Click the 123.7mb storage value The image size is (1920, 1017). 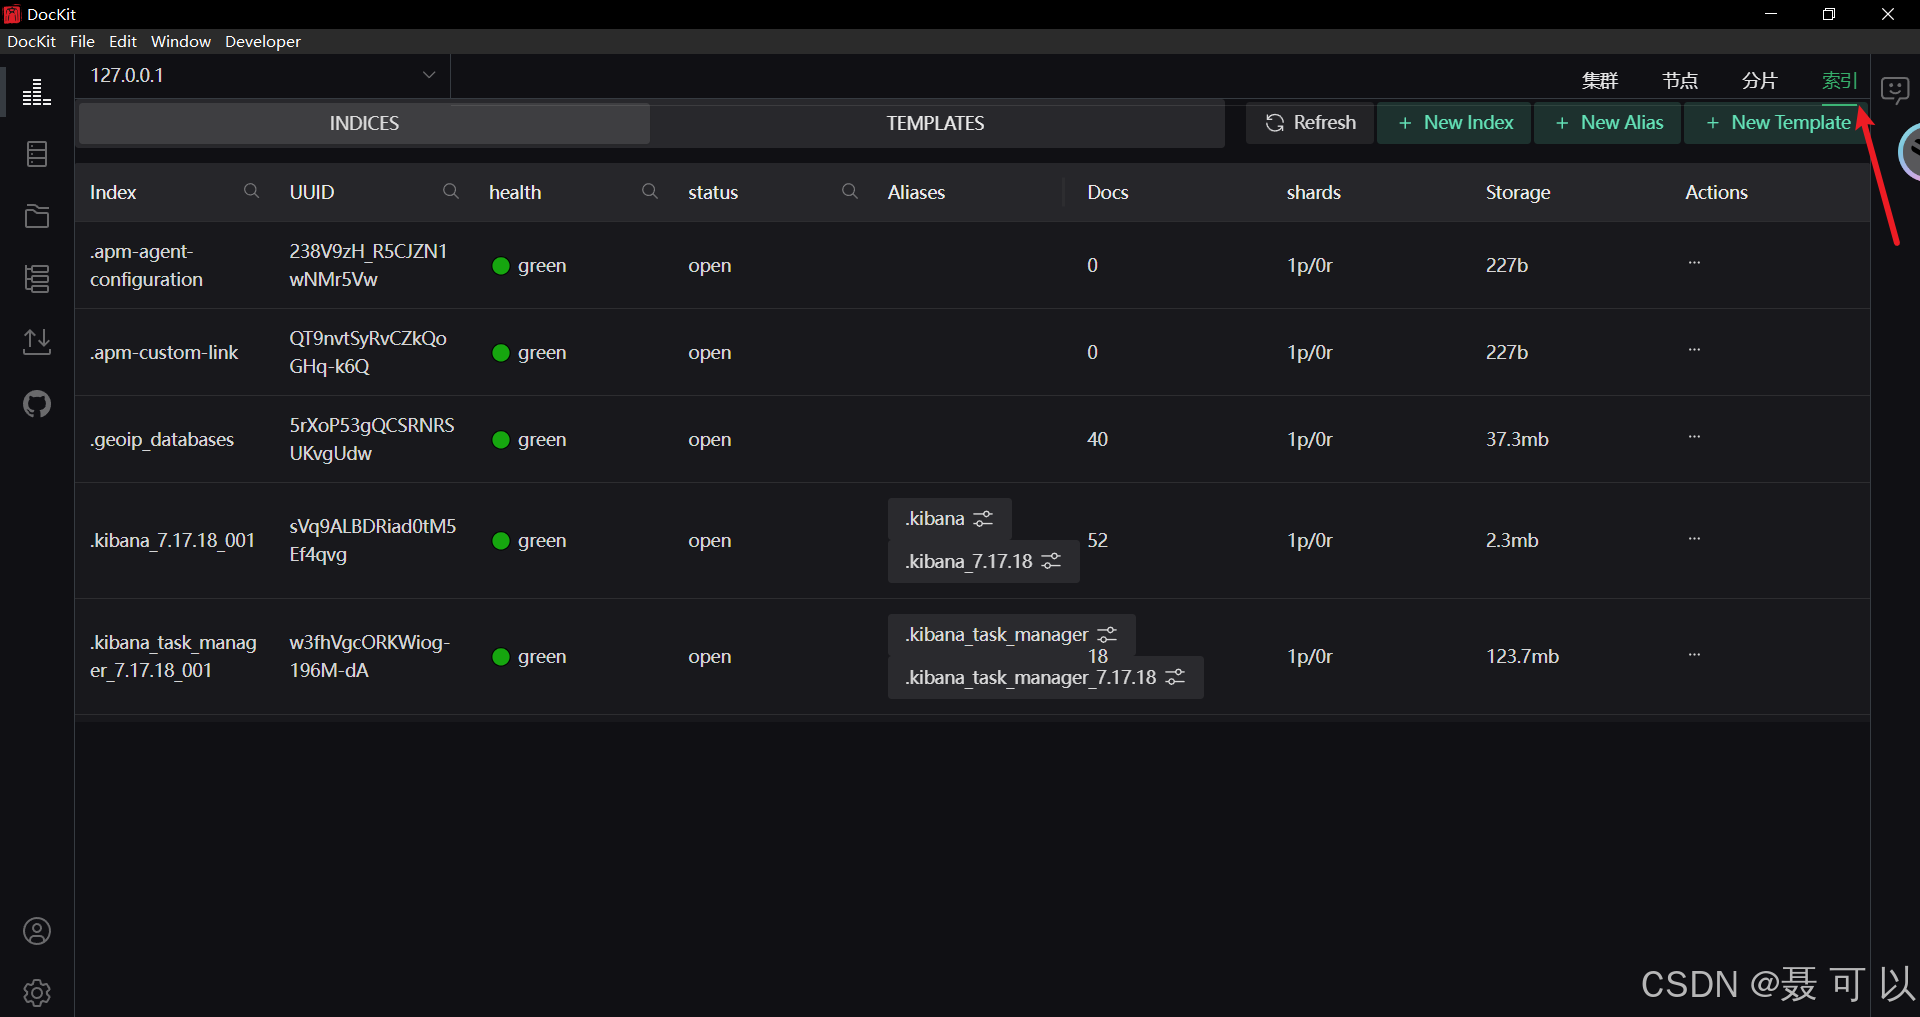pyautogui.click(x=1522, y=656)
